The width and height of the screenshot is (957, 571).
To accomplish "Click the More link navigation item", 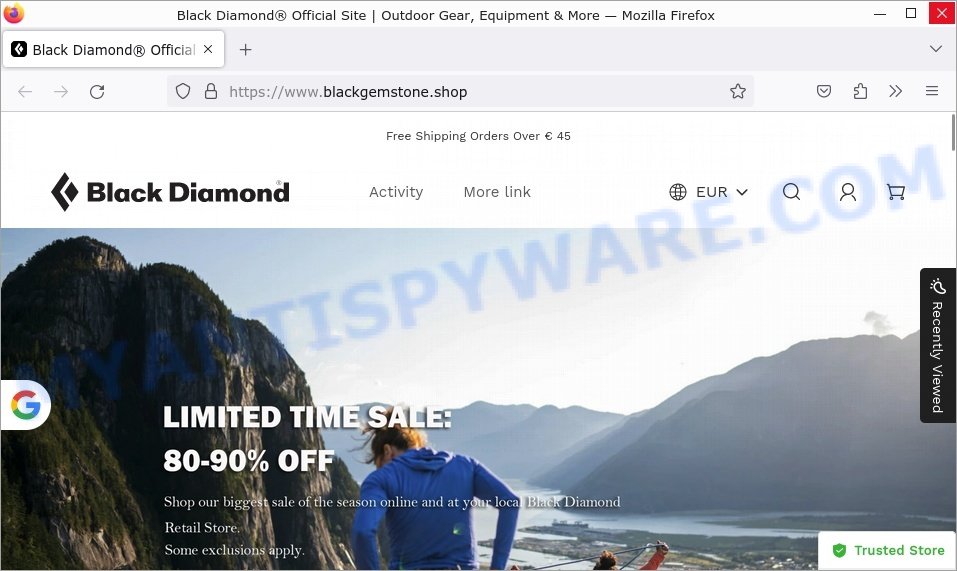I will click(x=497, y=192).
